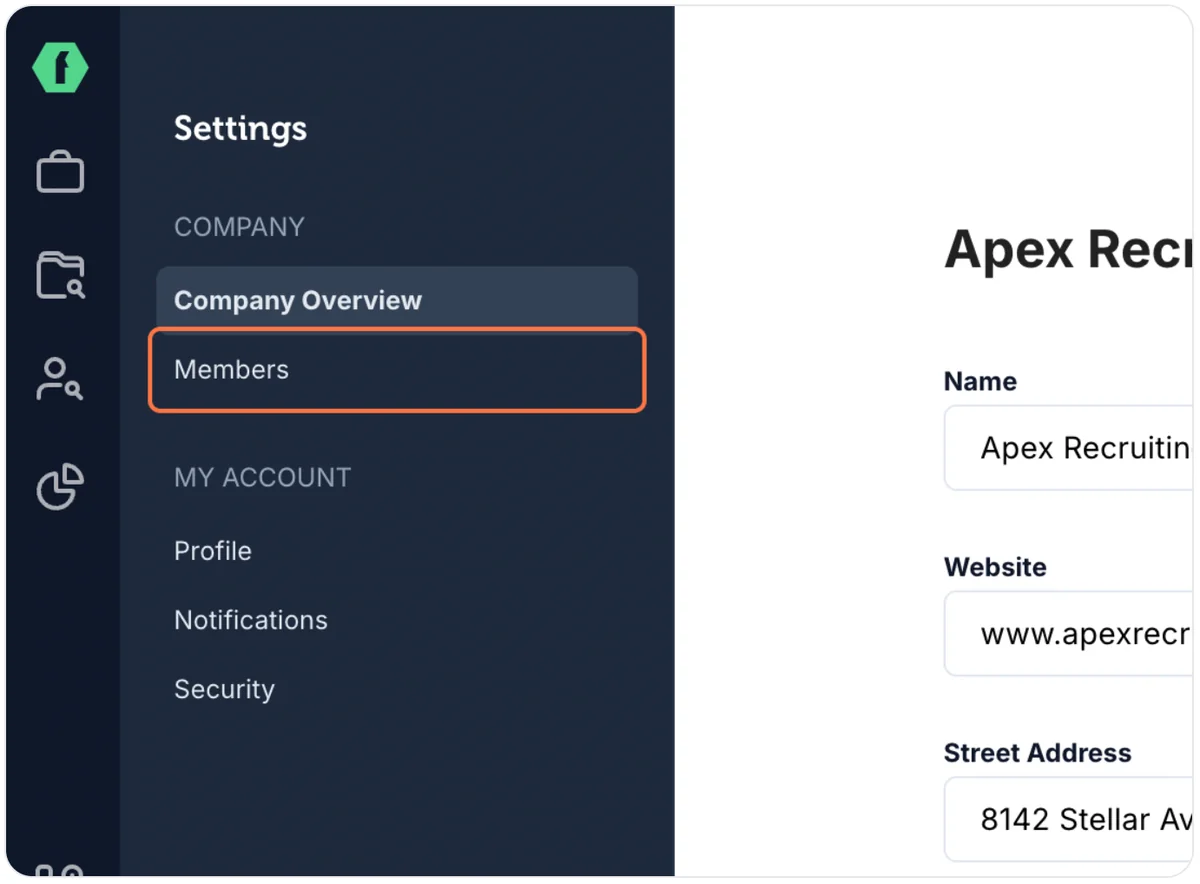Open the Members settings page
The image size is (1200, 884).
point(397,370)
